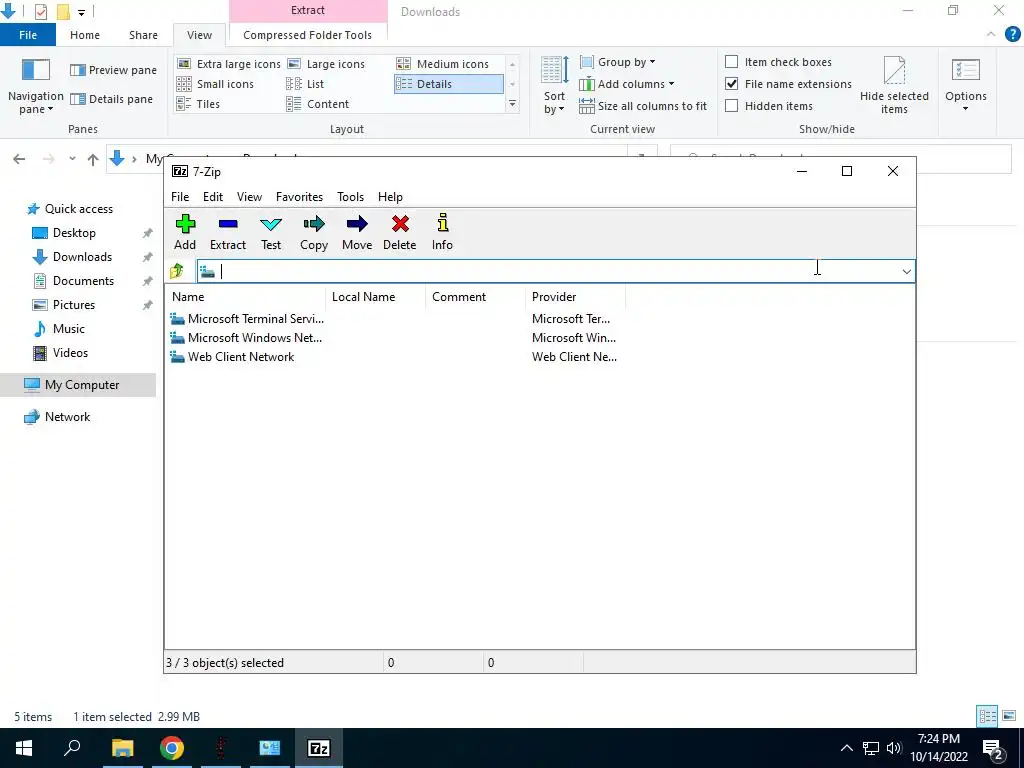Choose Content layout
Viewport: 1024px width, 768px height.
(318, 104)
